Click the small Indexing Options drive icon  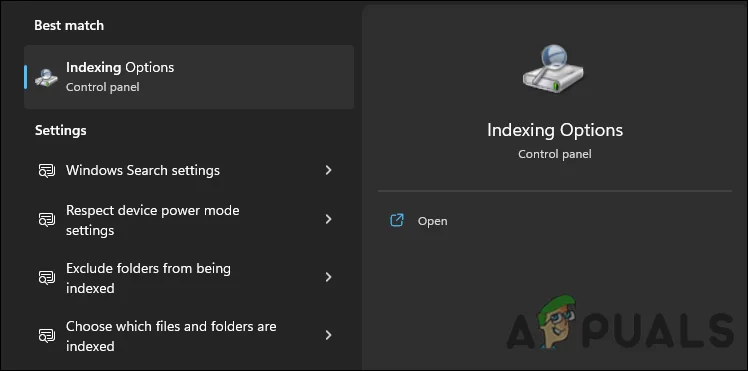point(46,78)
